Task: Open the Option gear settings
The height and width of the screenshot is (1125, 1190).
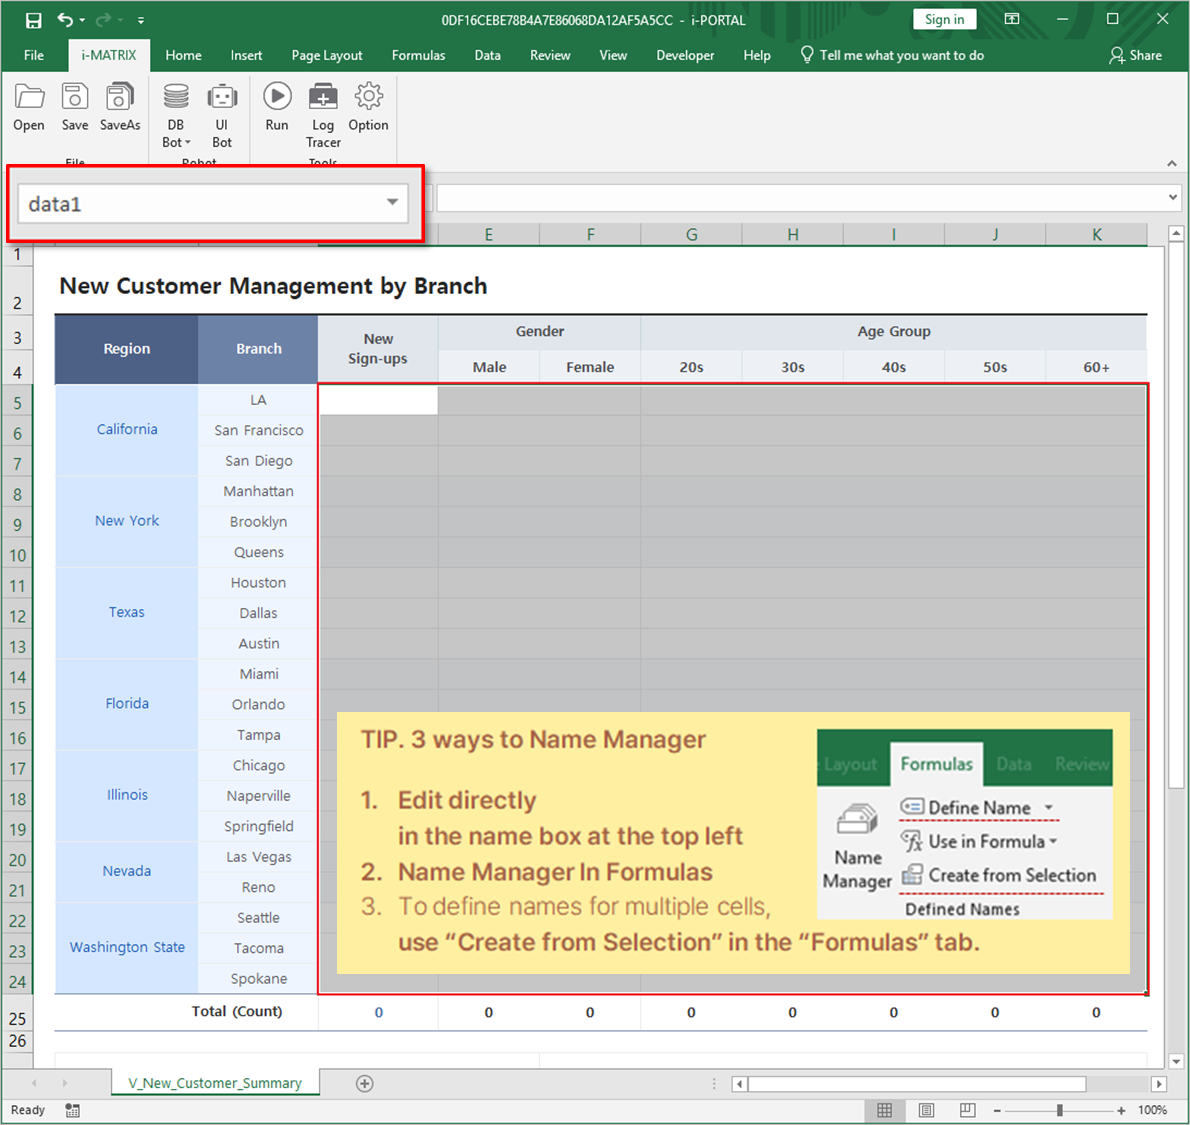Action: (369, 97)
